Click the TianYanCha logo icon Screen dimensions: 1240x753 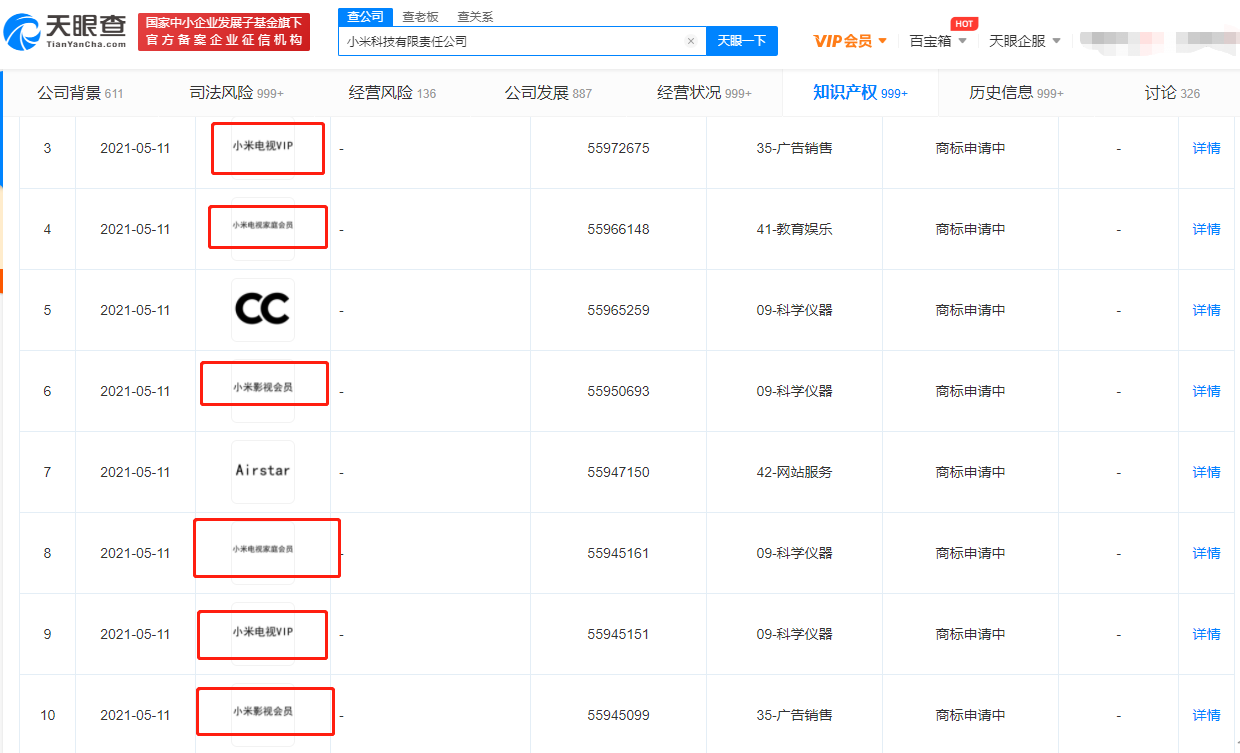point(22,32)
